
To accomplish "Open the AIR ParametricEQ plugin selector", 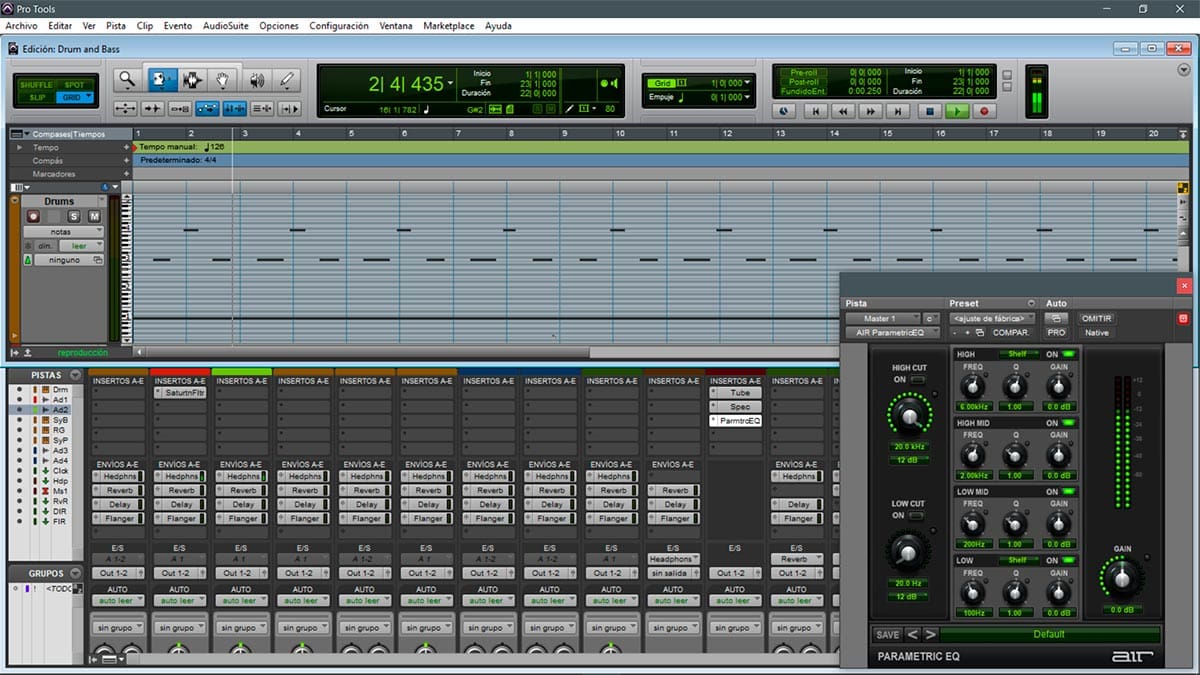I will point(892,332).
